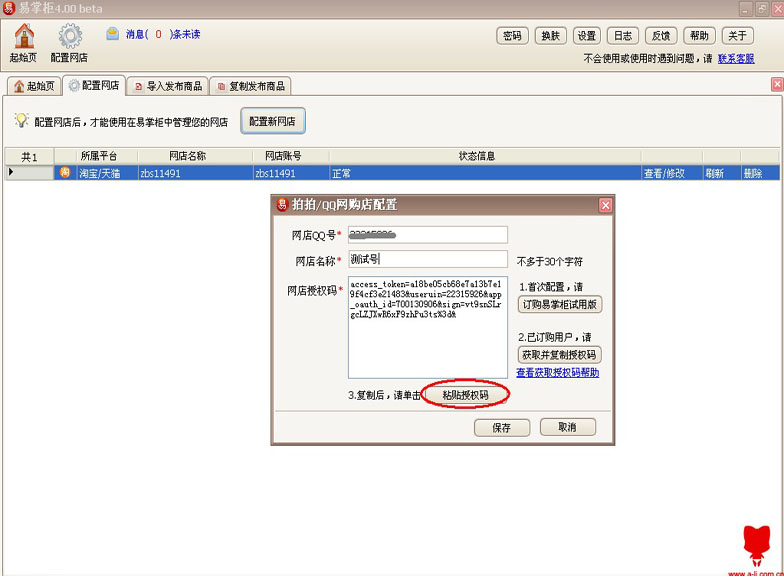
Task: Click the 配置网店 gear icon in the toolbar
Action: 70,43
